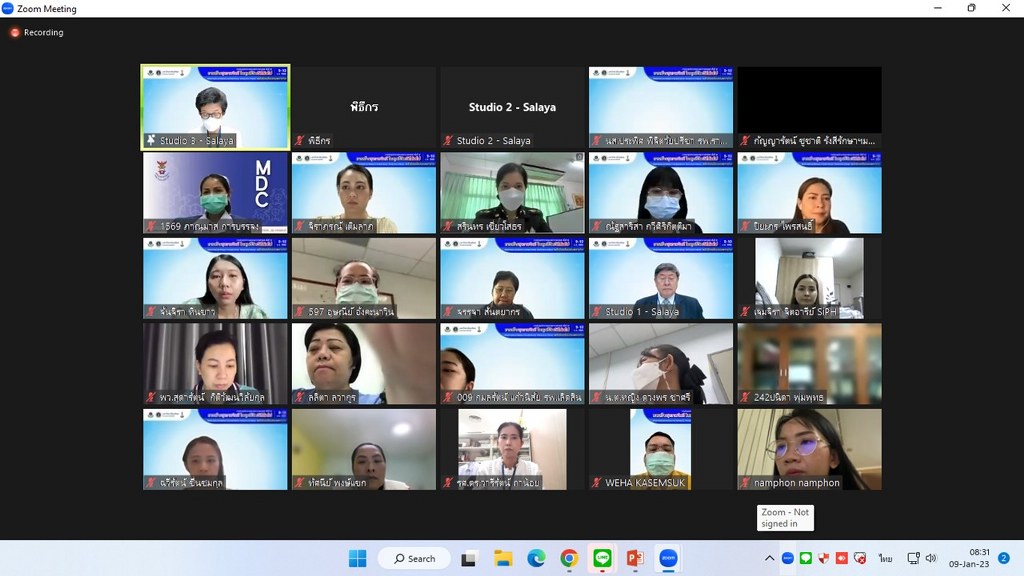Expand the hidden system tray icons chevron
This screenshot has height=576, width=1024.
(x=769, y=558)
